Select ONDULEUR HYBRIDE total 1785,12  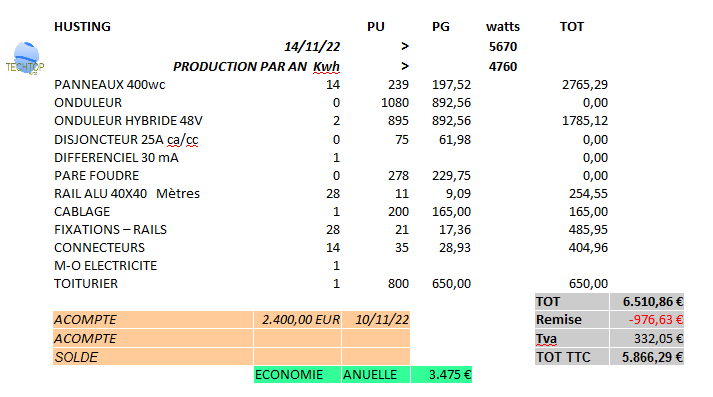point(585,121)
